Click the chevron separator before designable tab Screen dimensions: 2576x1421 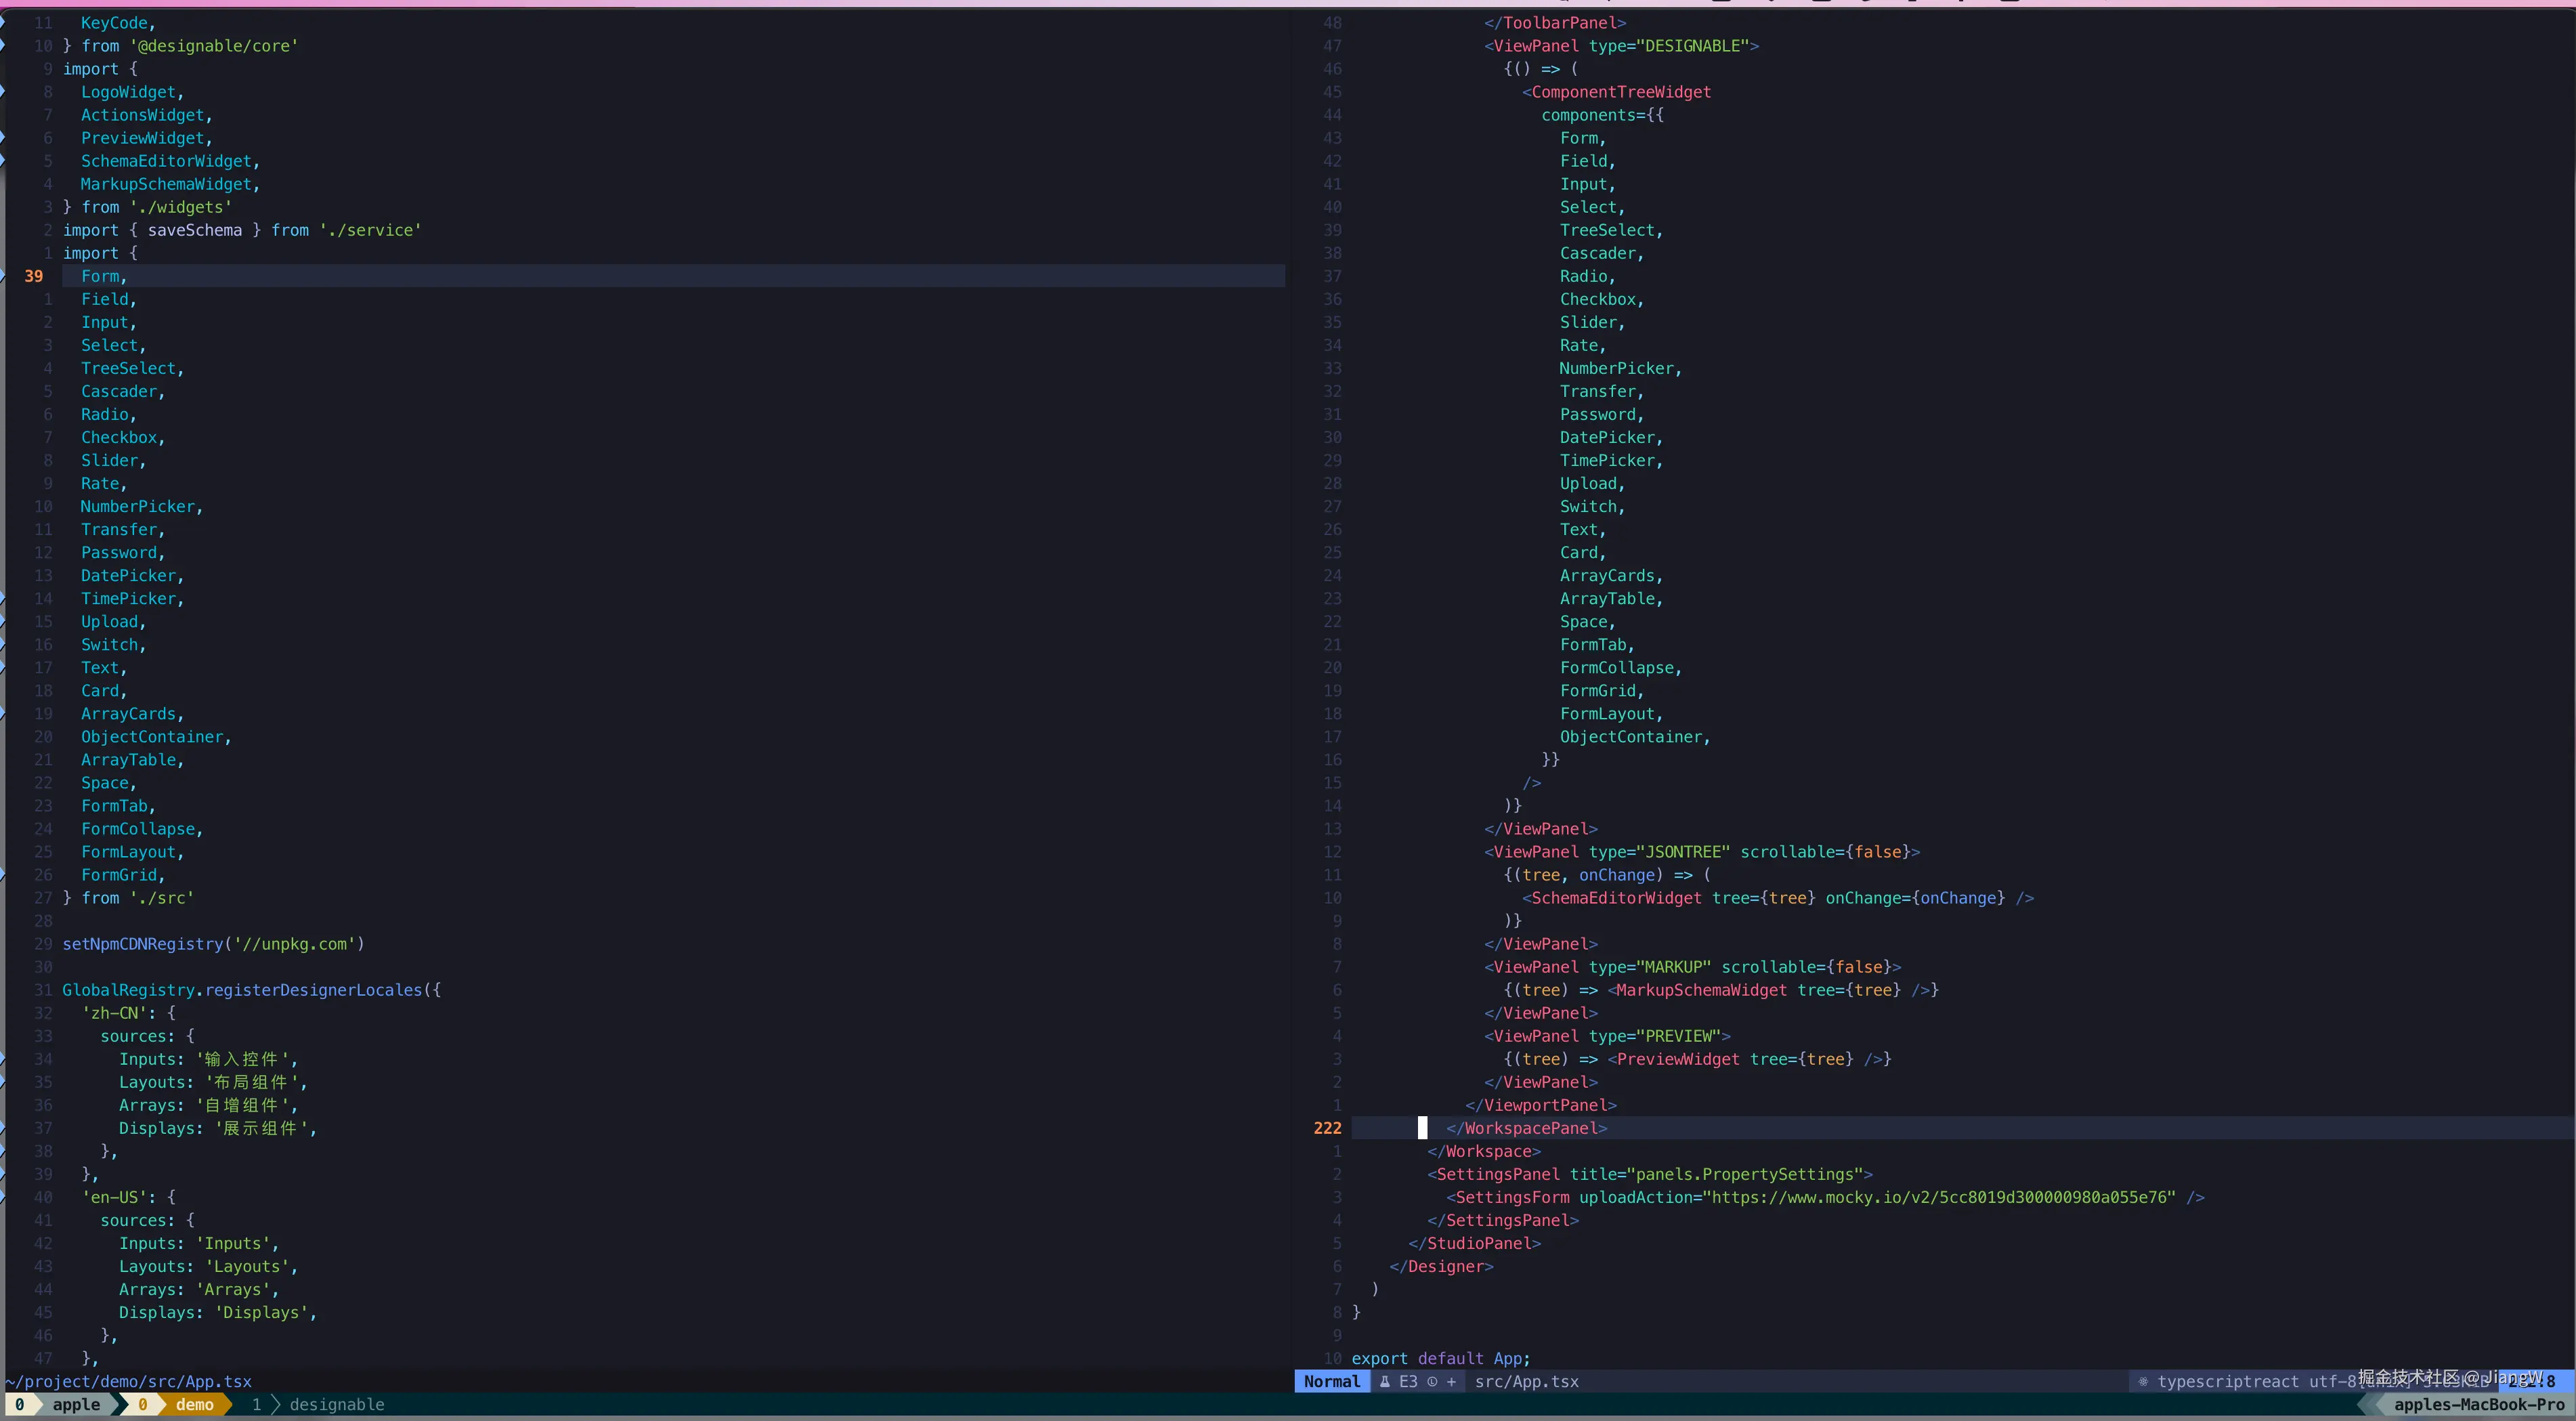pos(276,1404)
